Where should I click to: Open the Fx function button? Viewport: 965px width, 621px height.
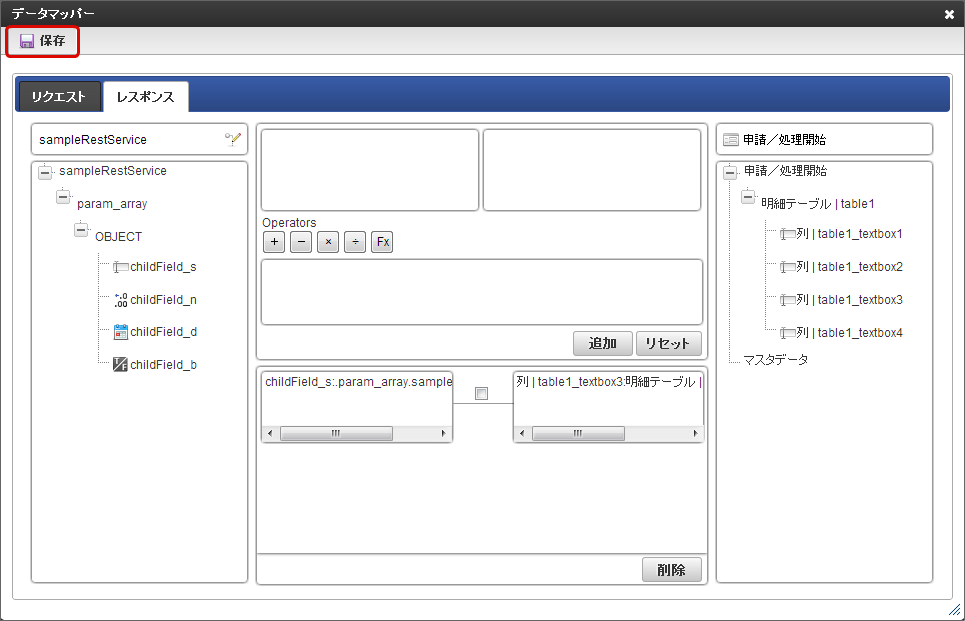tap(382, 242)
